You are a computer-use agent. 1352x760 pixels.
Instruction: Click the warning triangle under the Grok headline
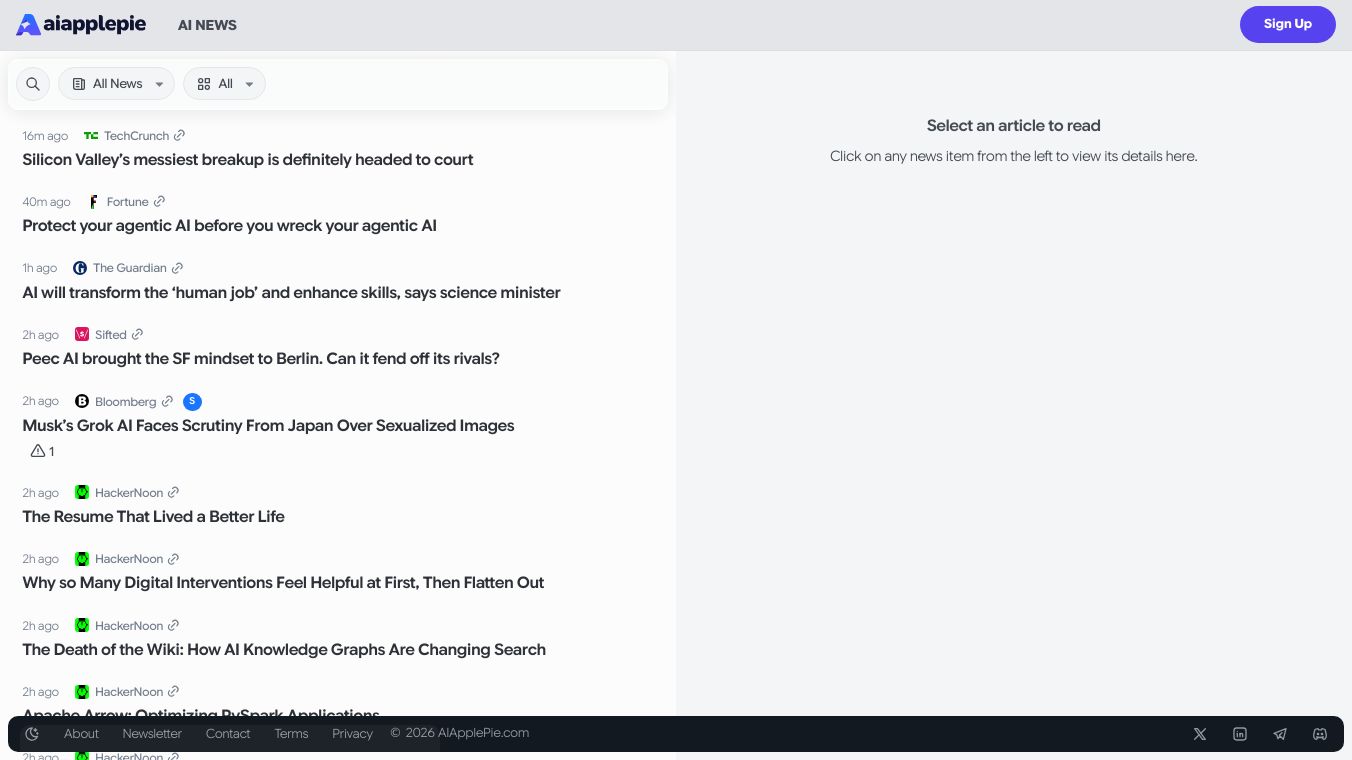(38, 451)
